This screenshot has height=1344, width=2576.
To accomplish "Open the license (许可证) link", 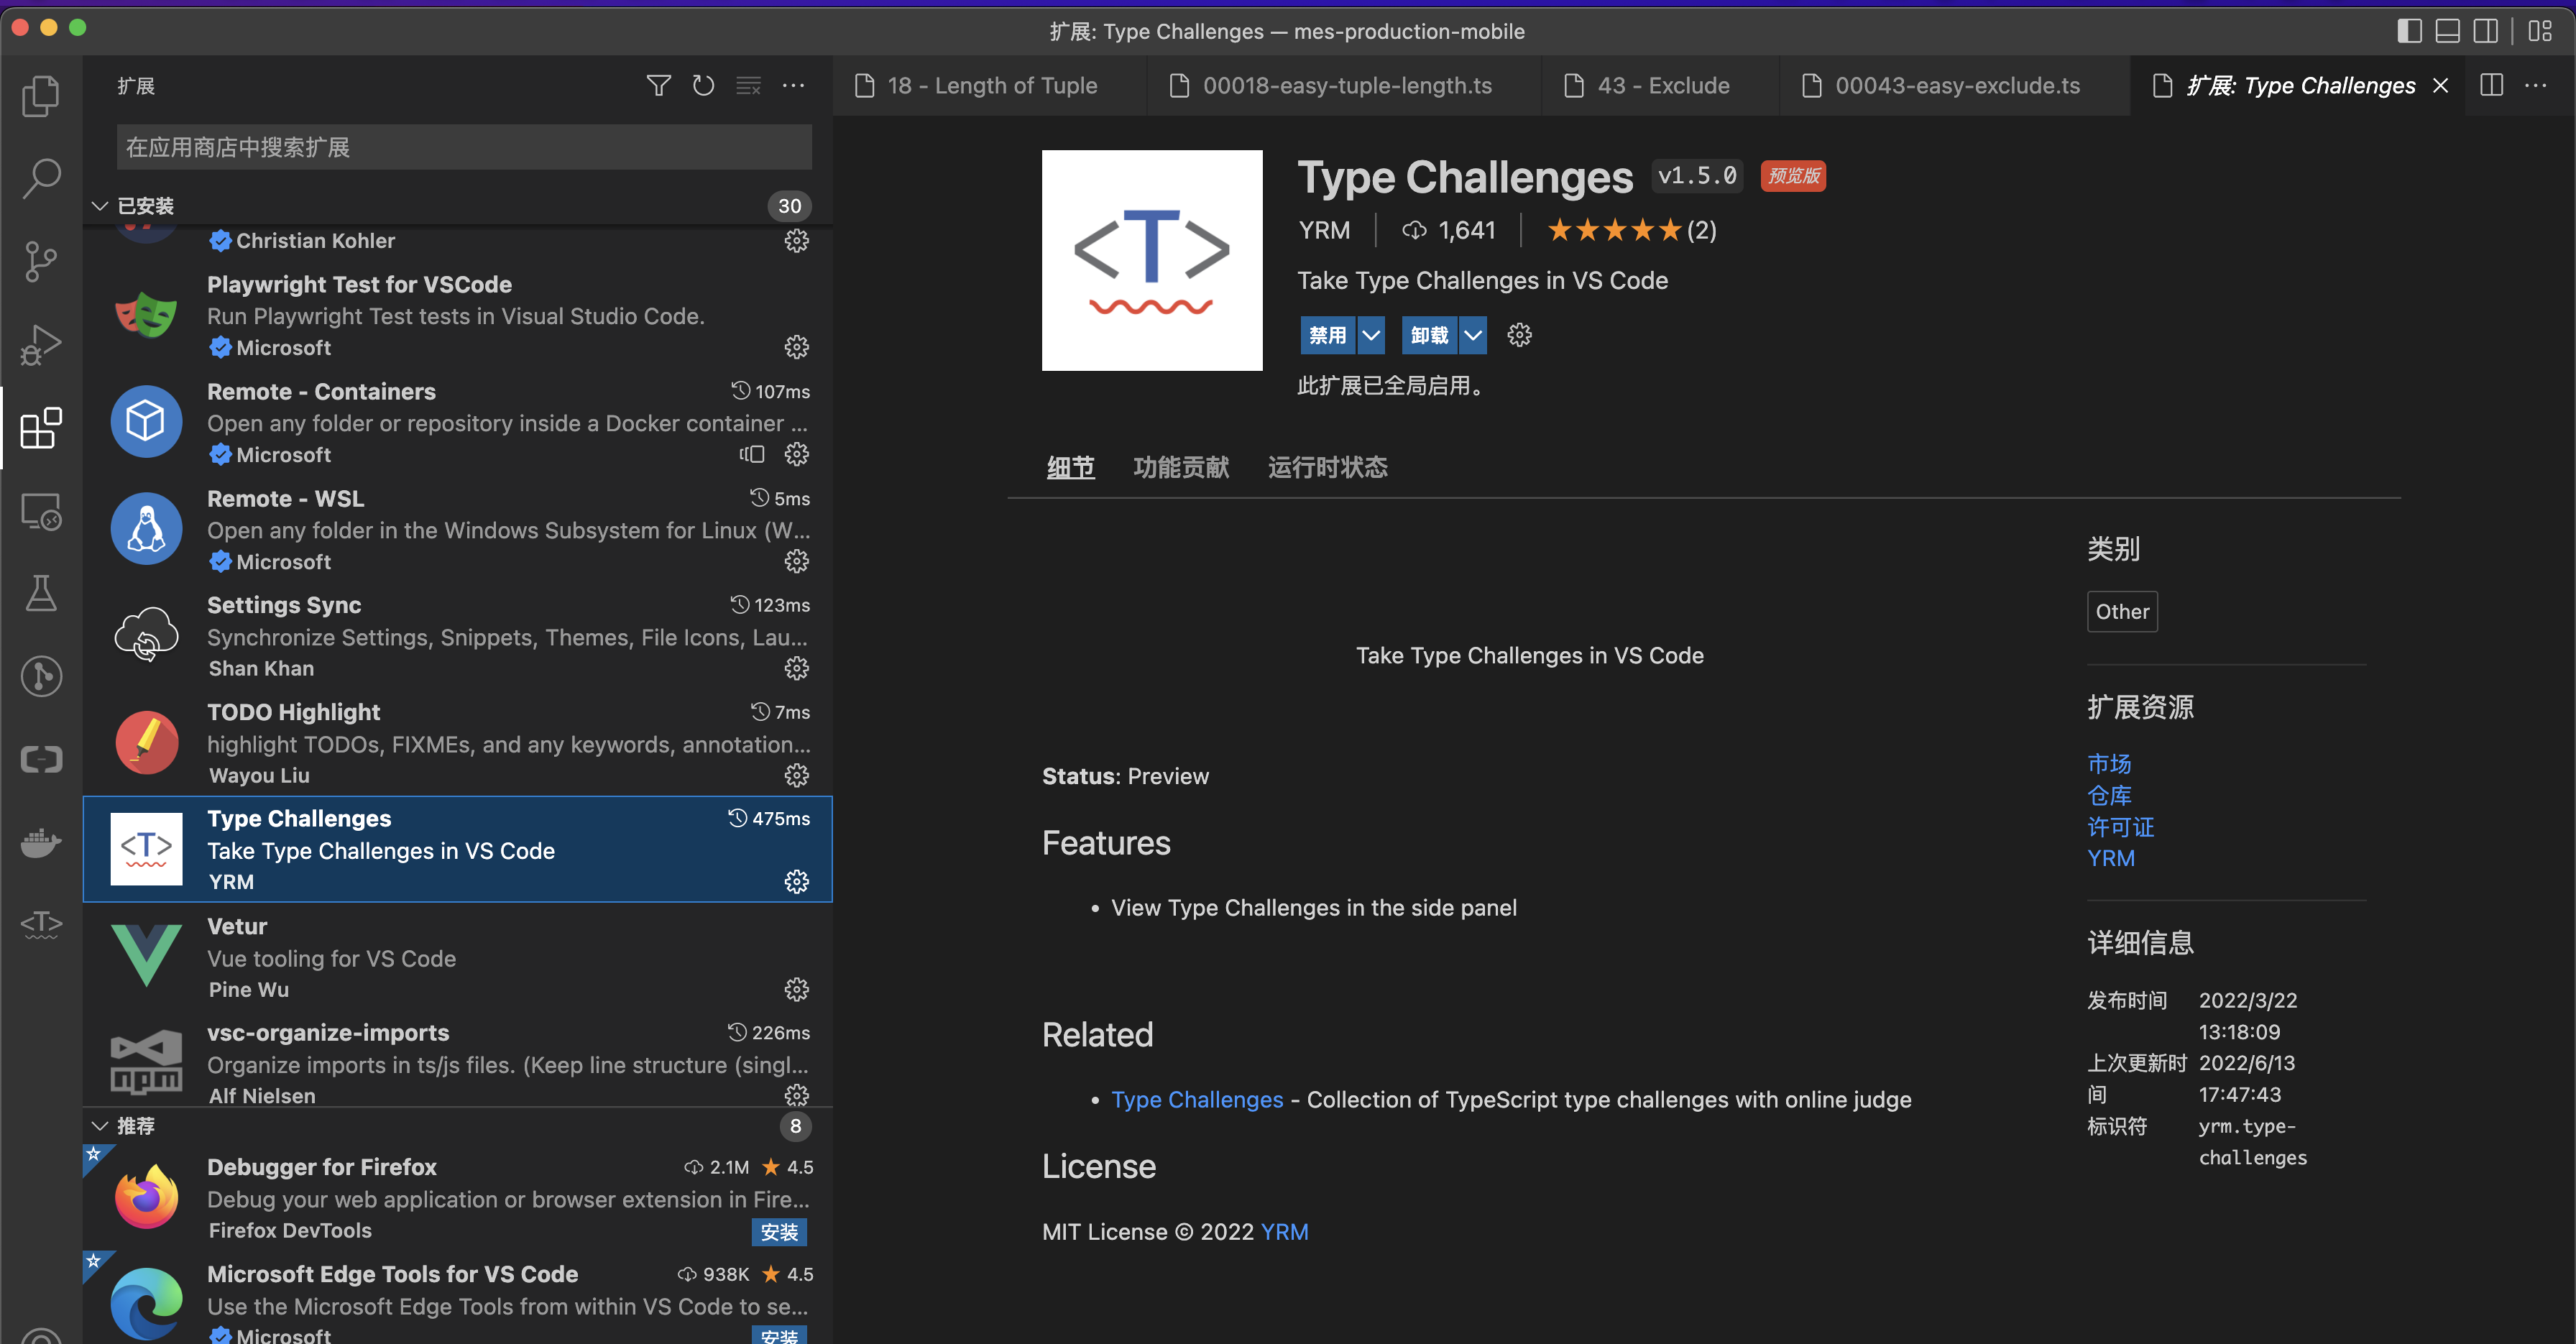I will [2120, 827].
